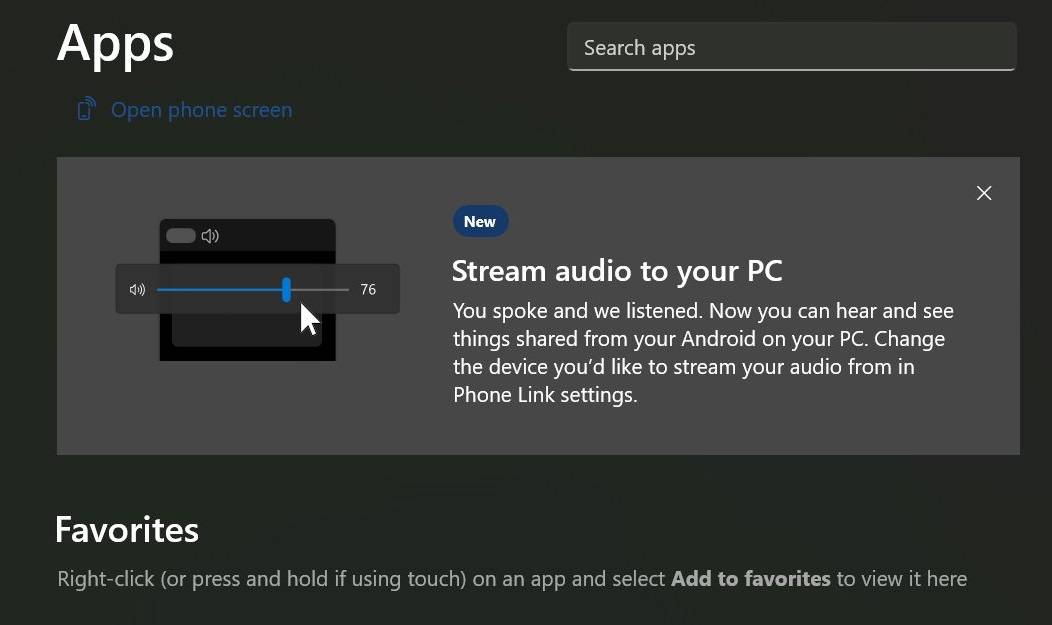The width and height of the screenshot is (1052, 625).
Task: Click the Stream audio to your PC heading
Action: click(x=617, y=270)
